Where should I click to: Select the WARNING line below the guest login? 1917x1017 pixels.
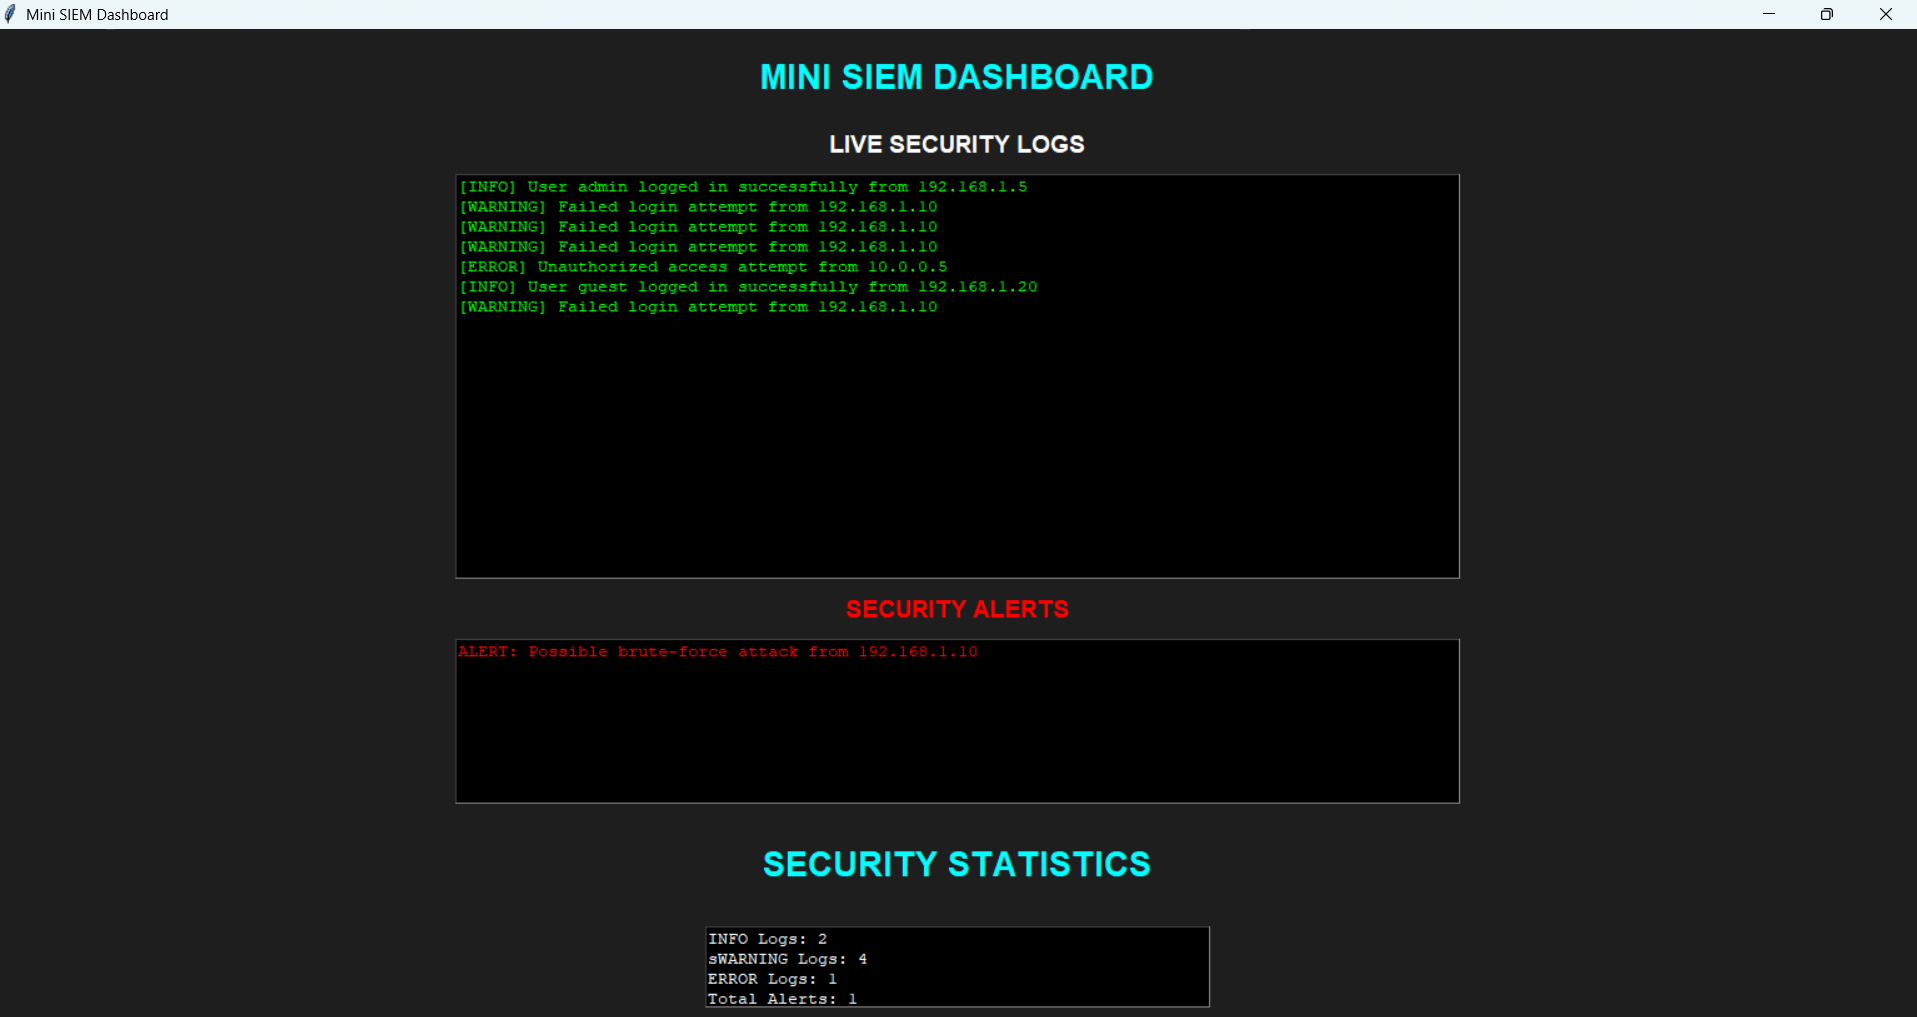698,307
